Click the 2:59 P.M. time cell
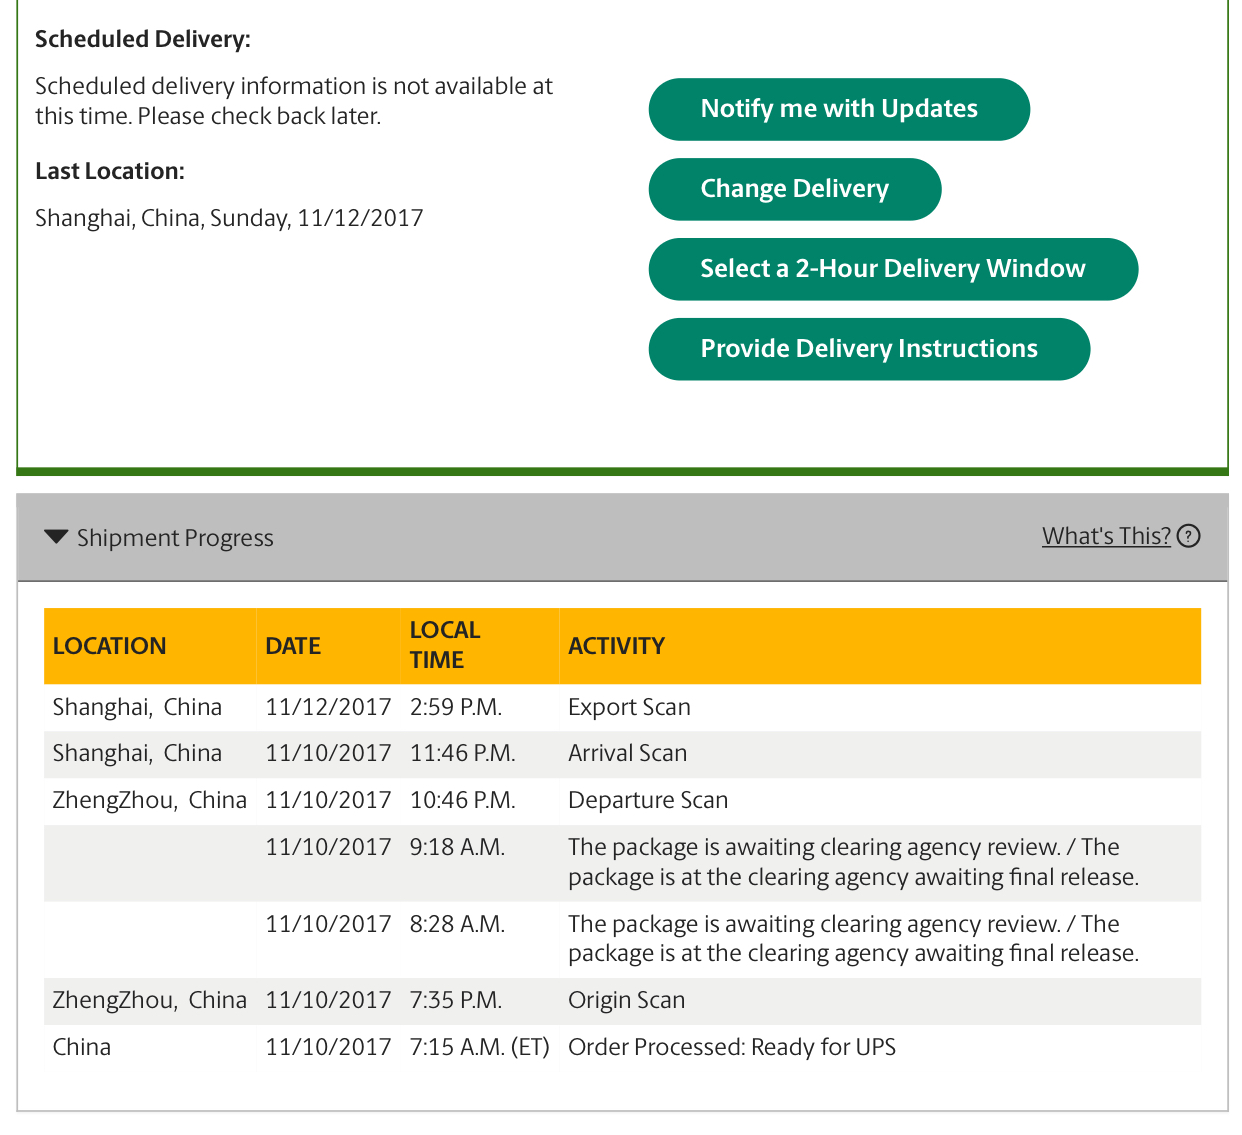1242x1135 pixels. [x=456, y=707]
